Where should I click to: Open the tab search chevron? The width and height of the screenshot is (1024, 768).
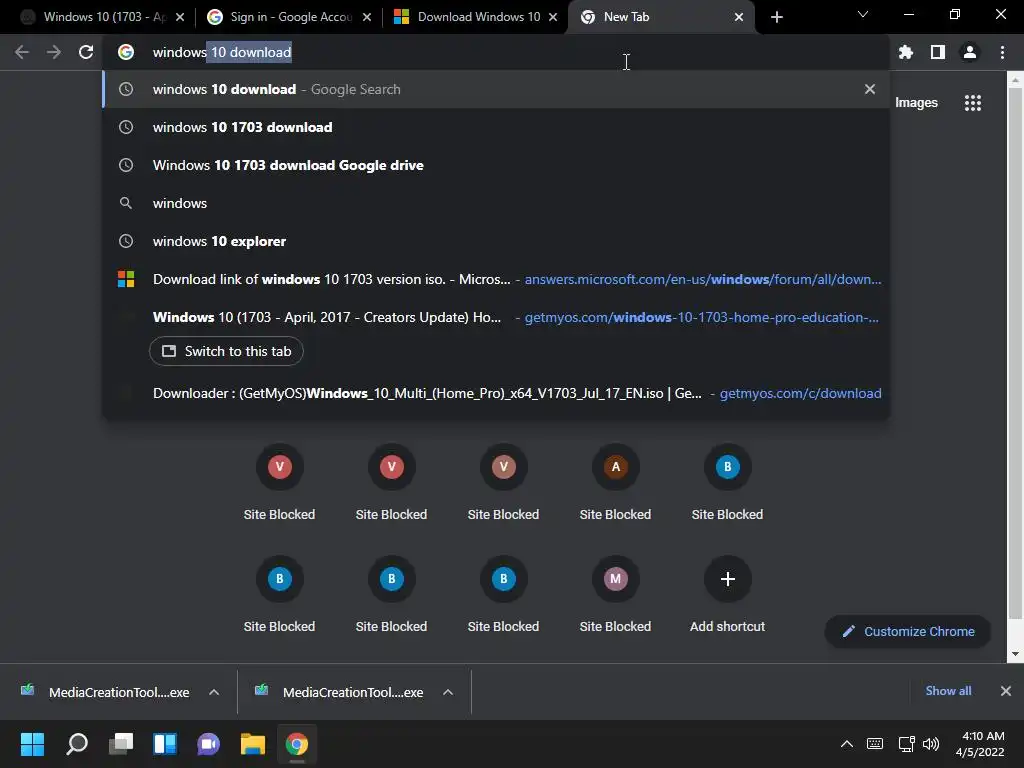(863, 14)
